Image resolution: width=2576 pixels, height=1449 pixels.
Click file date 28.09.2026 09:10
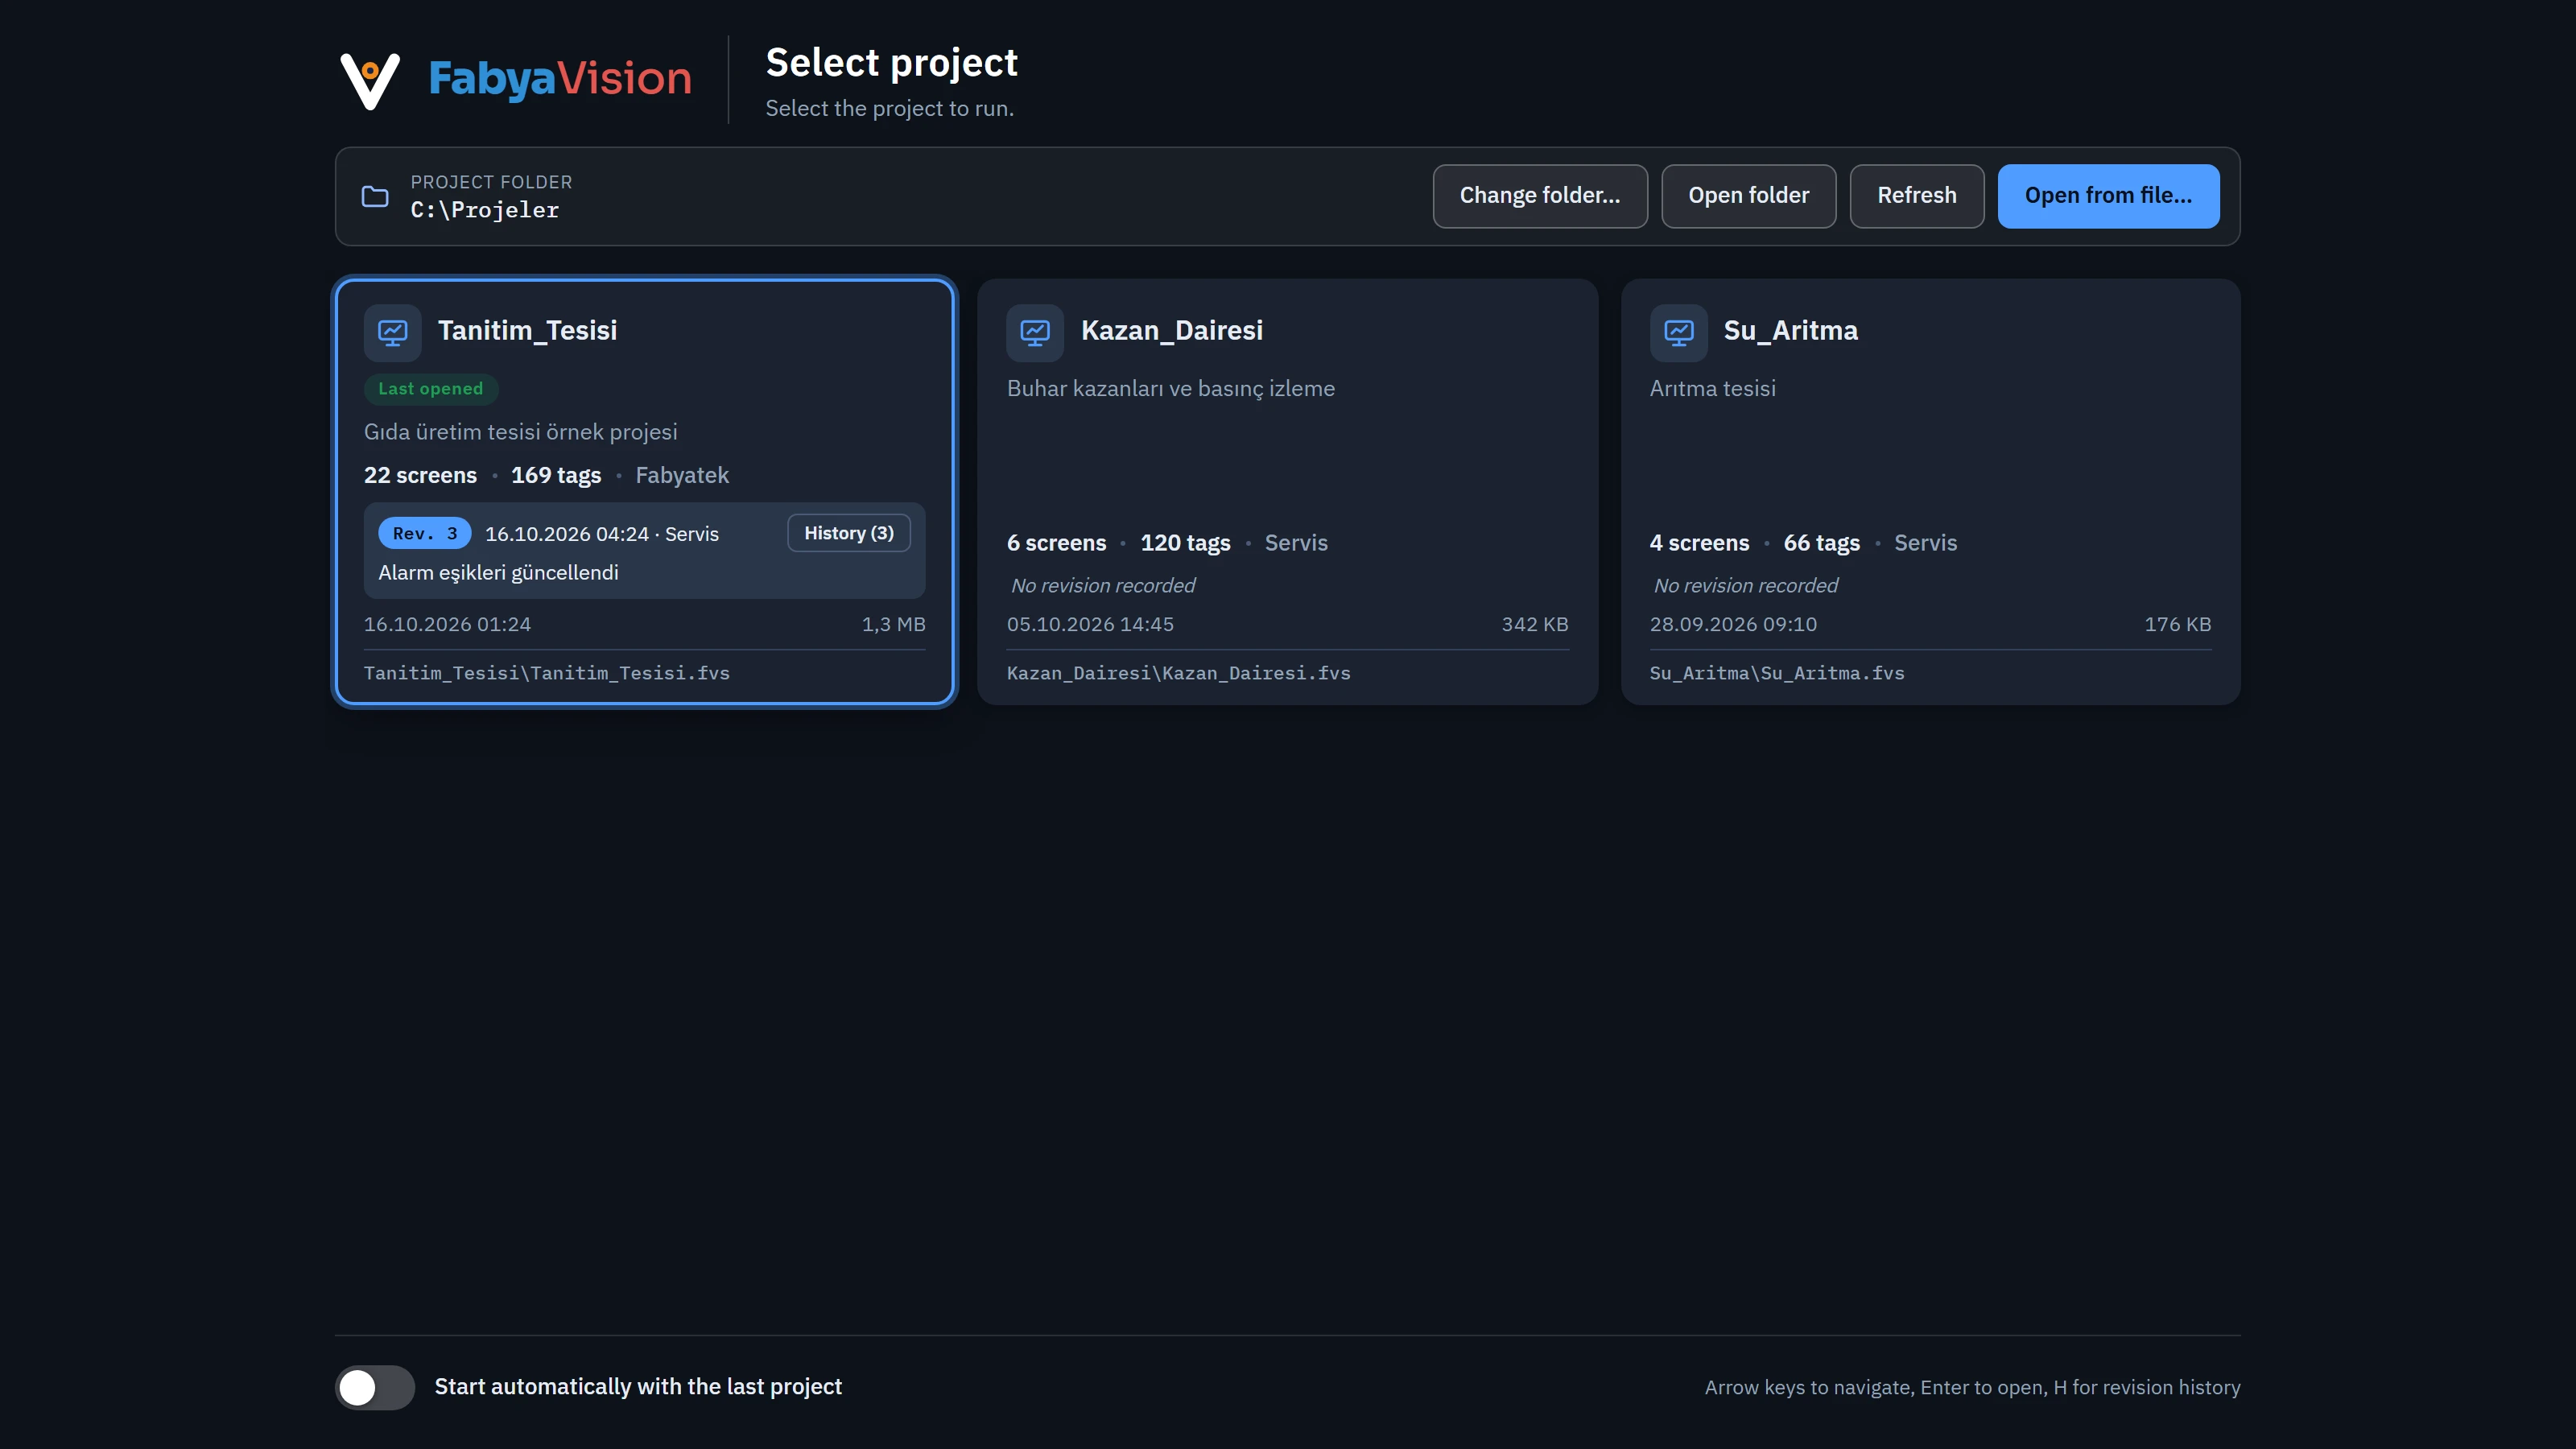[1734, 625]
